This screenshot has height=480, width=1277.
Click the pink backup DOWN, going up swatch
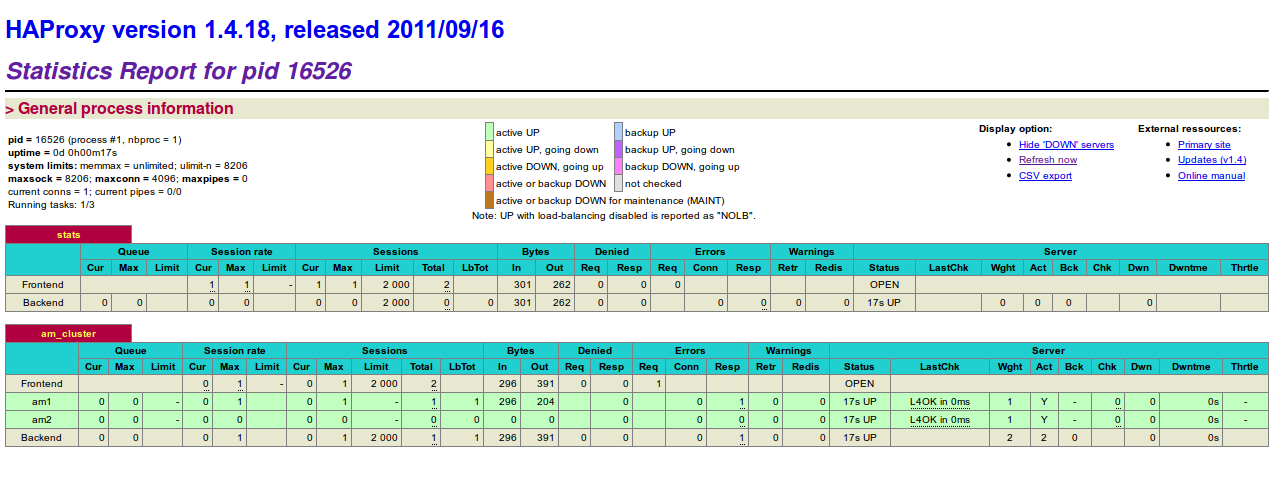pos(619,166)
